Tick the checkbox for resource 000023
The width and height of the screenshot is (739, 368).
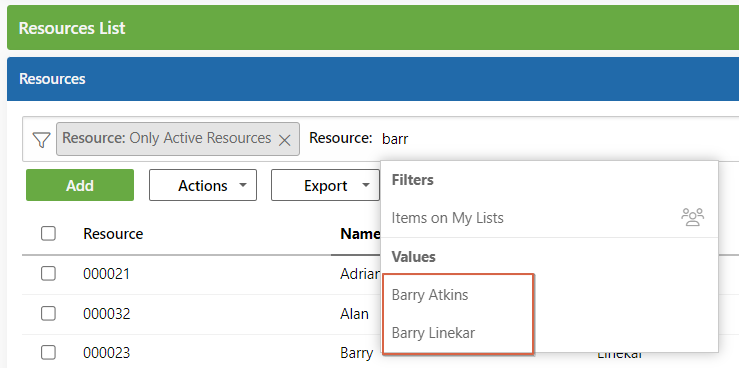click(48, 352)
